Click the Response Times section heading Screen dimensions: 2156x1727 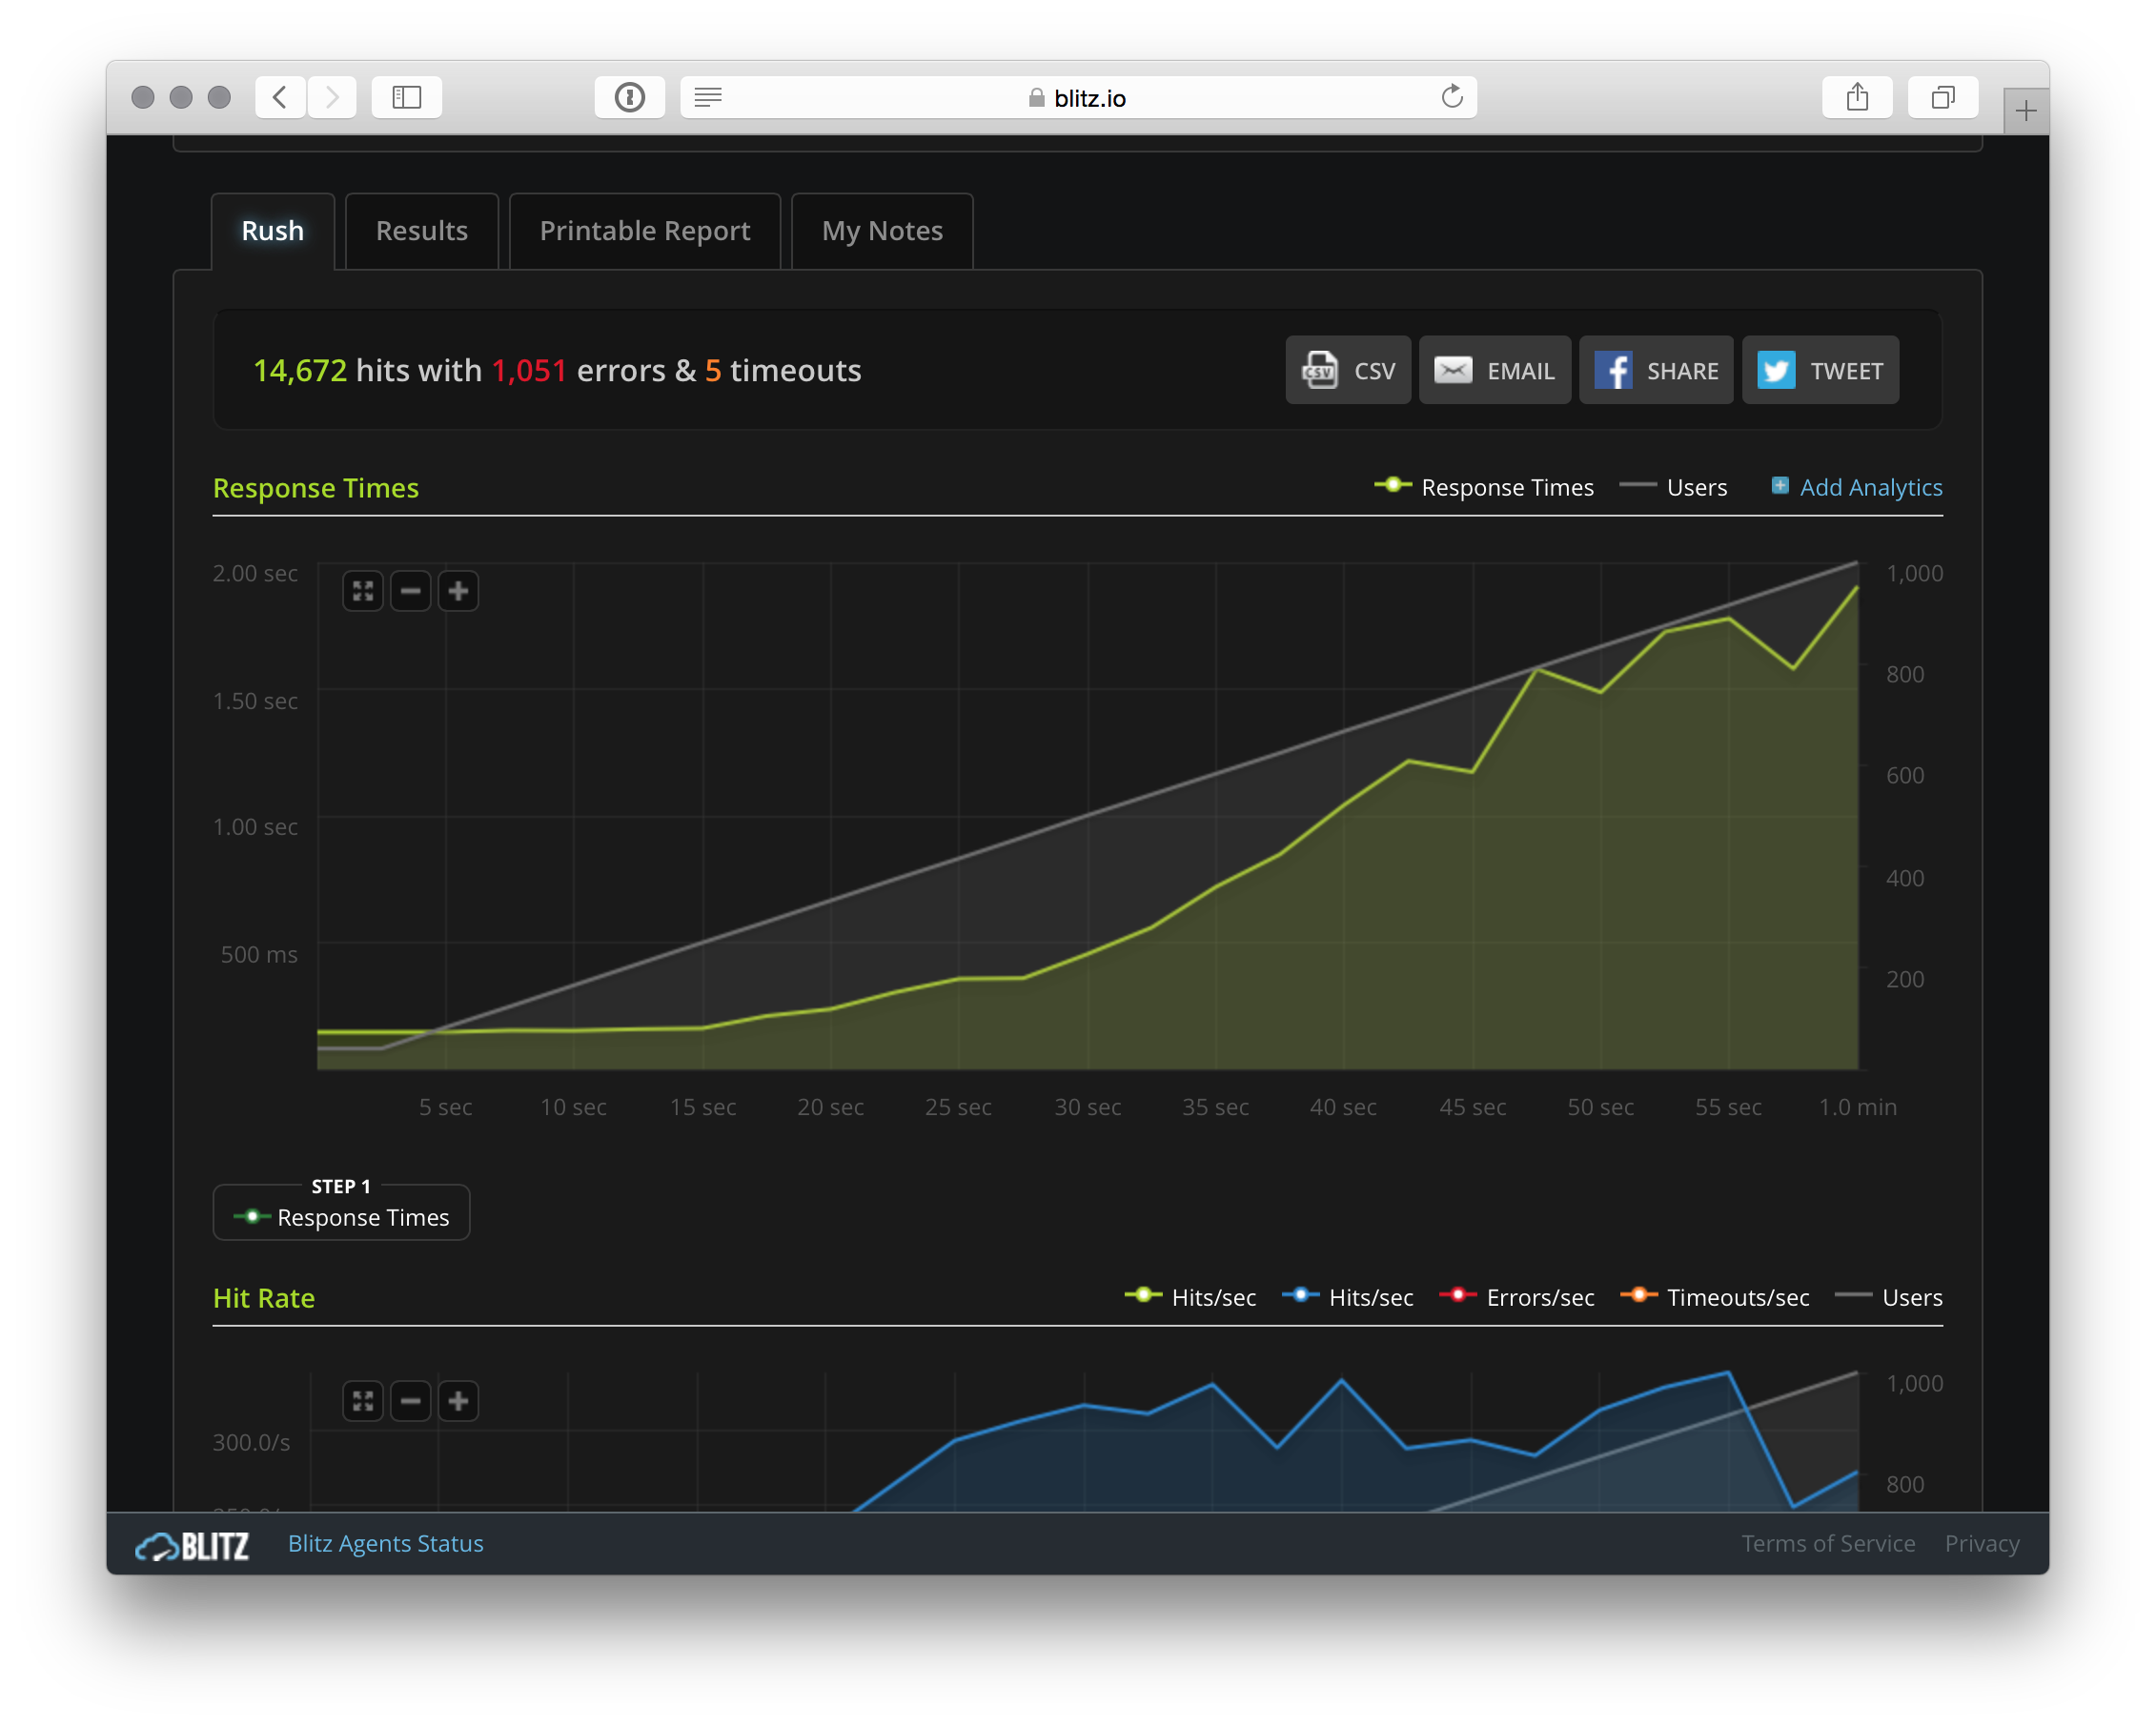point(315,488)
